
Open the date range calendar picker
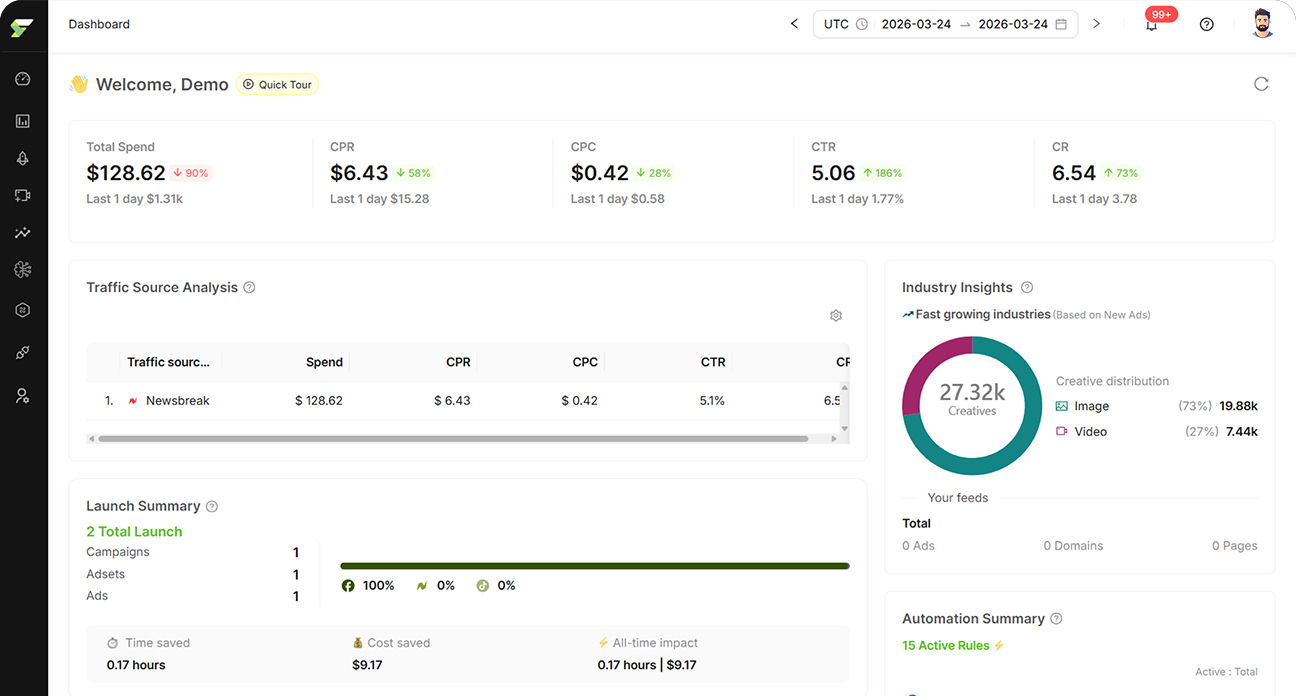tap(1060, 24)
